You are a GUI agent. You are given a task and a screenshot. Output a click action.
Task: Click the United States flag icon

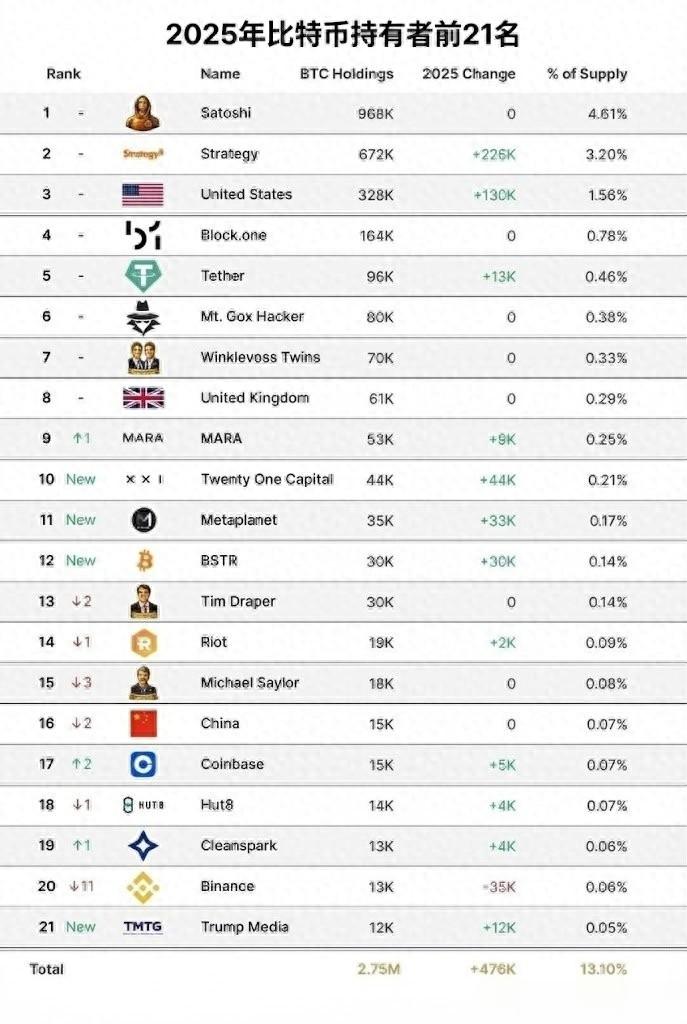[143, 194]
